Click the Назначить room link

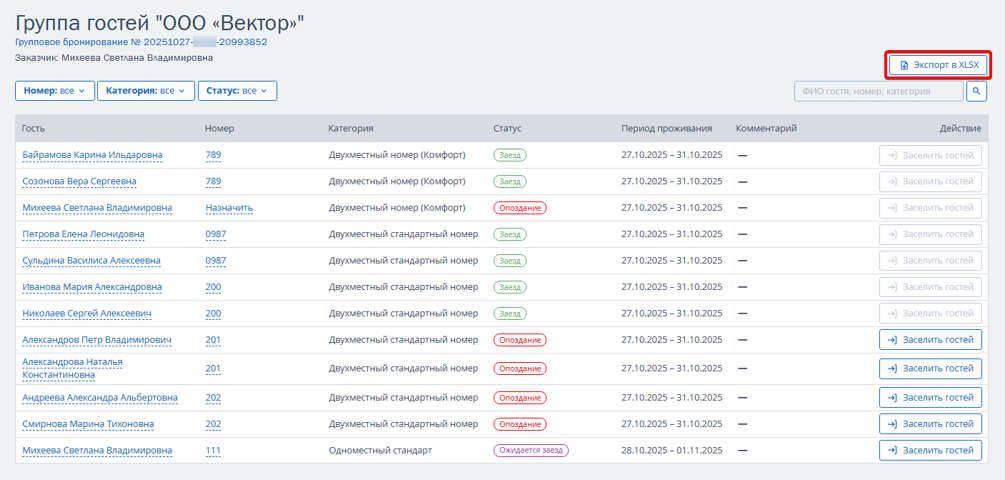pos(229,208)
